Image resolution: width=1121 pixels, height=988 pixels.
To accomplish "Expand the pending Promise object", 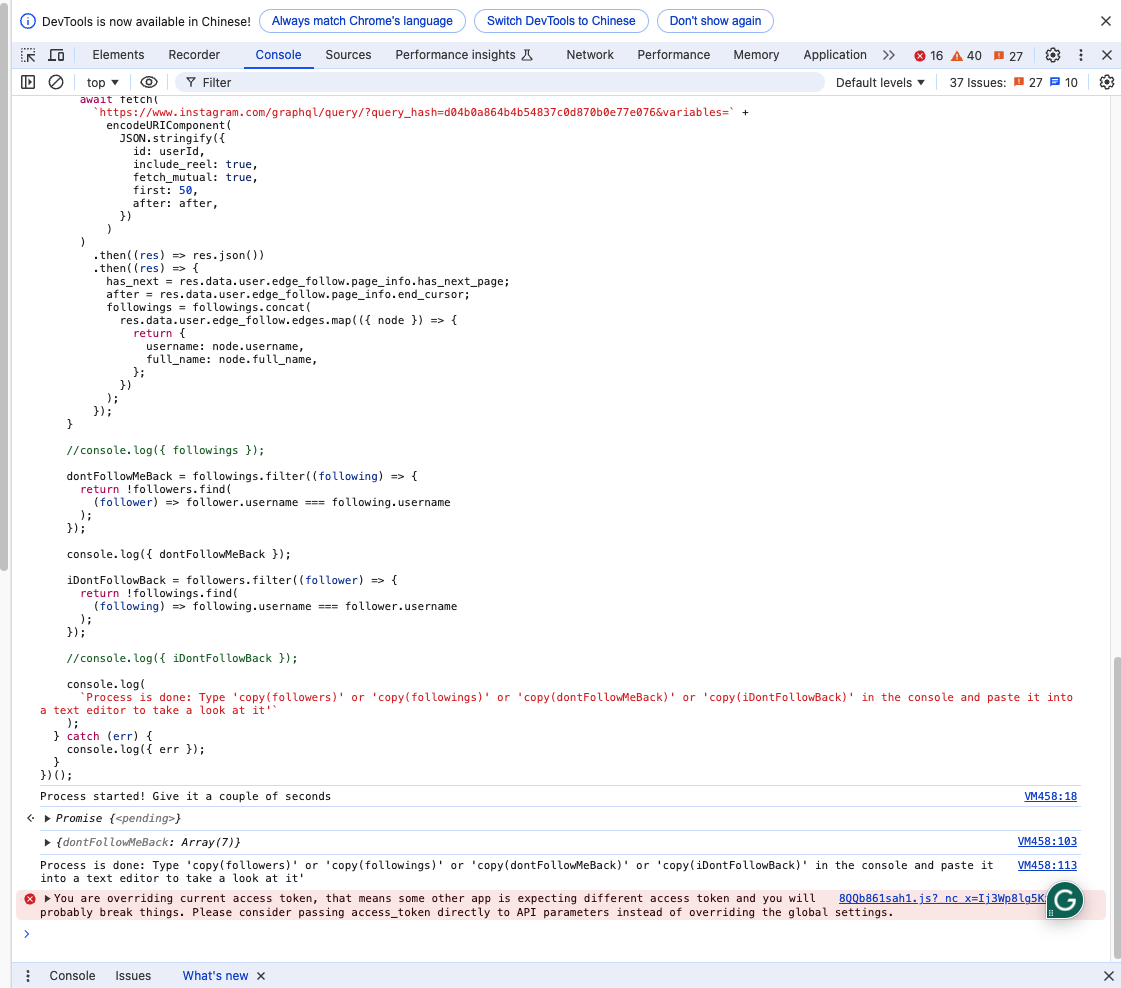I will tap(47, 818).
